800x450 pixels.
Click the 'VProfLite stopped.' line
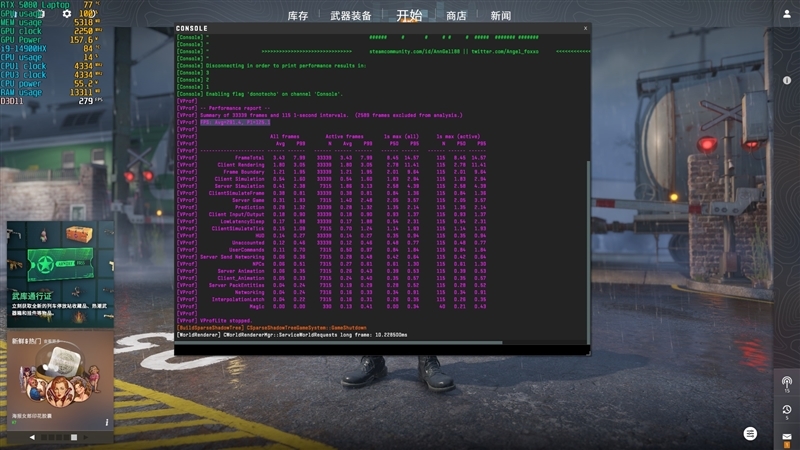[x=226, y=321]
